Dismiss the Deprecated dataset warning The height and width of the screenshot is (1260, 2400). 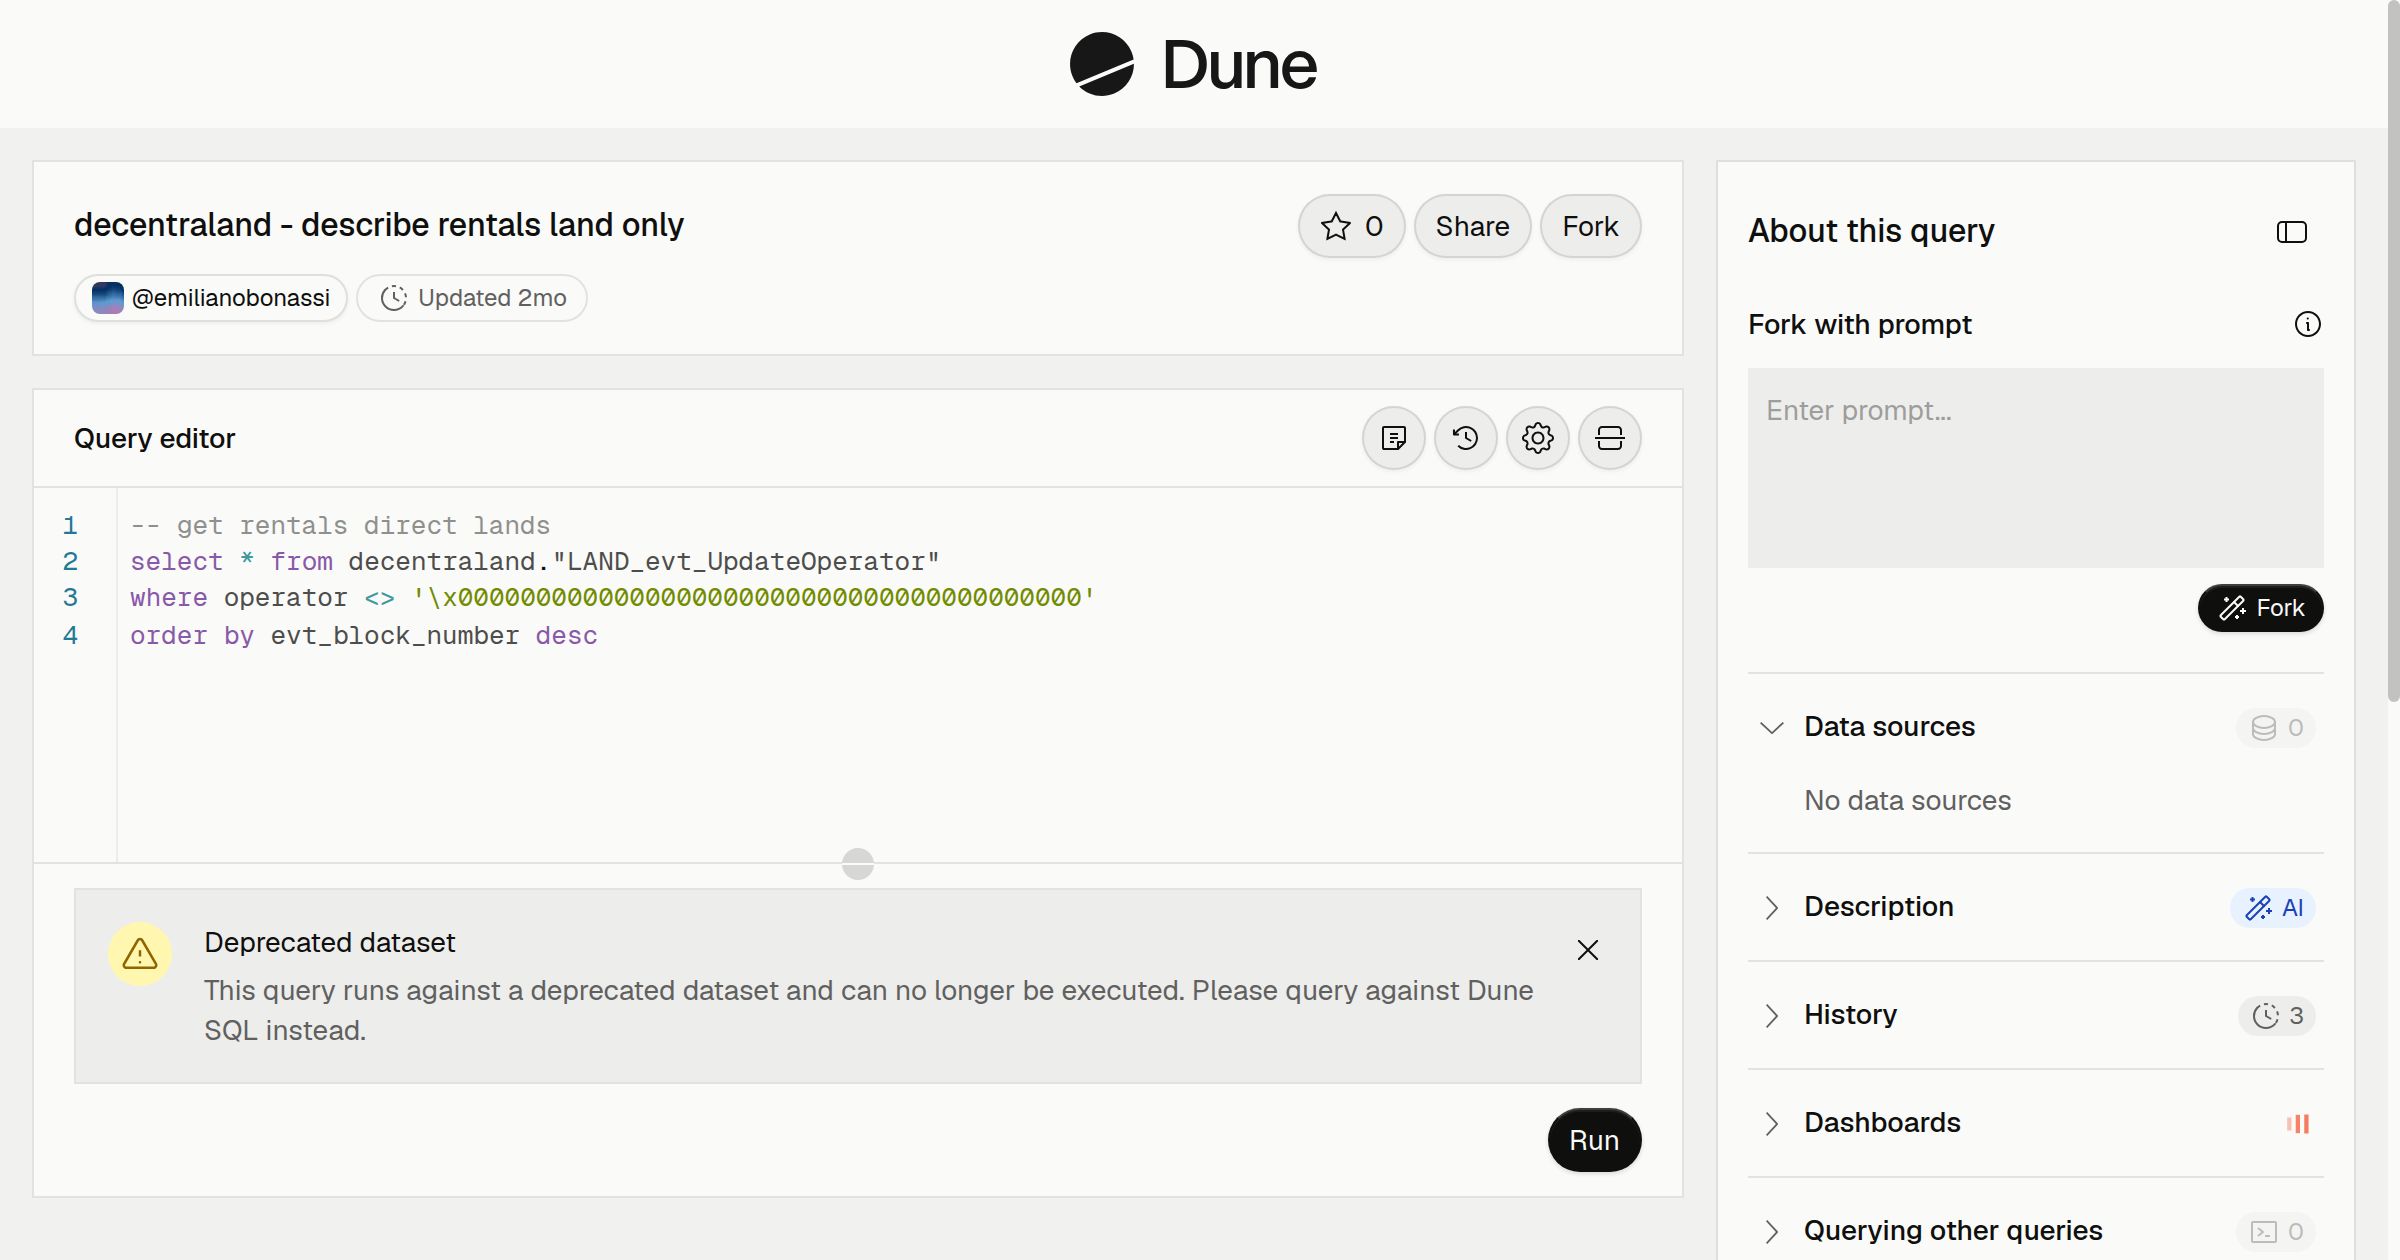click(x=1588, y=950)
